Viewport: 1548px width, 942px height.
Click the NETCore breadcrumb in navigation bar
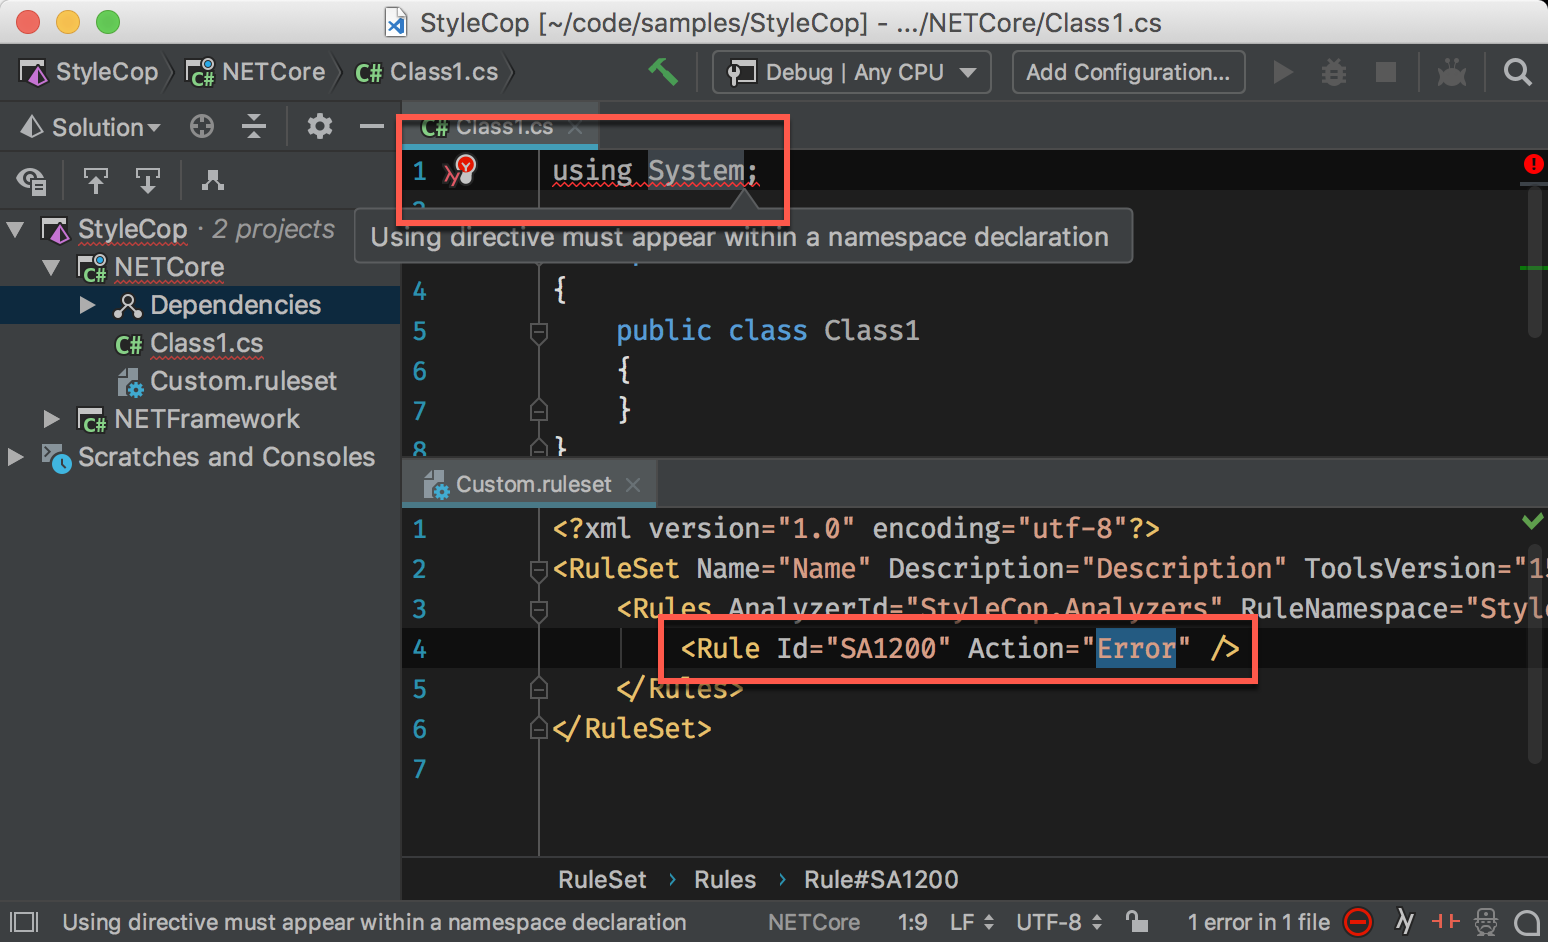coord(256,72)
